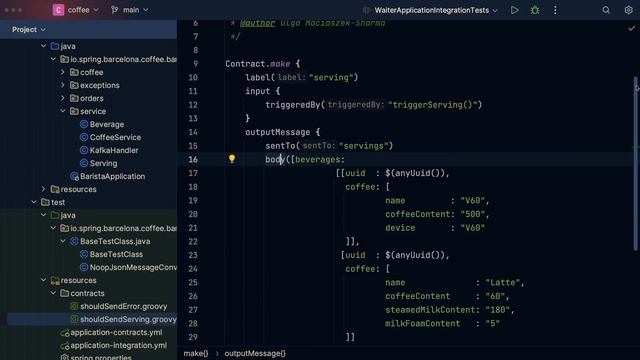Collapse the main java folder

[44, 46]
